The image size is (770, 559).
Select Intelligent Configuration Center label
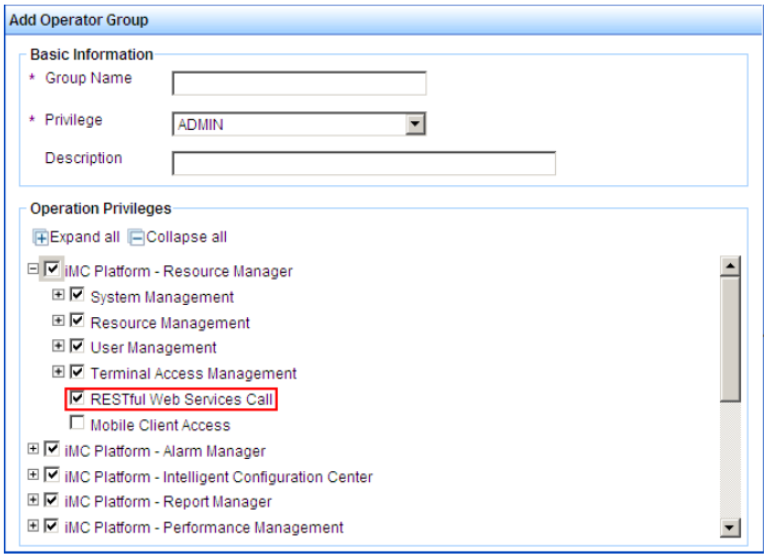point(219,477)
